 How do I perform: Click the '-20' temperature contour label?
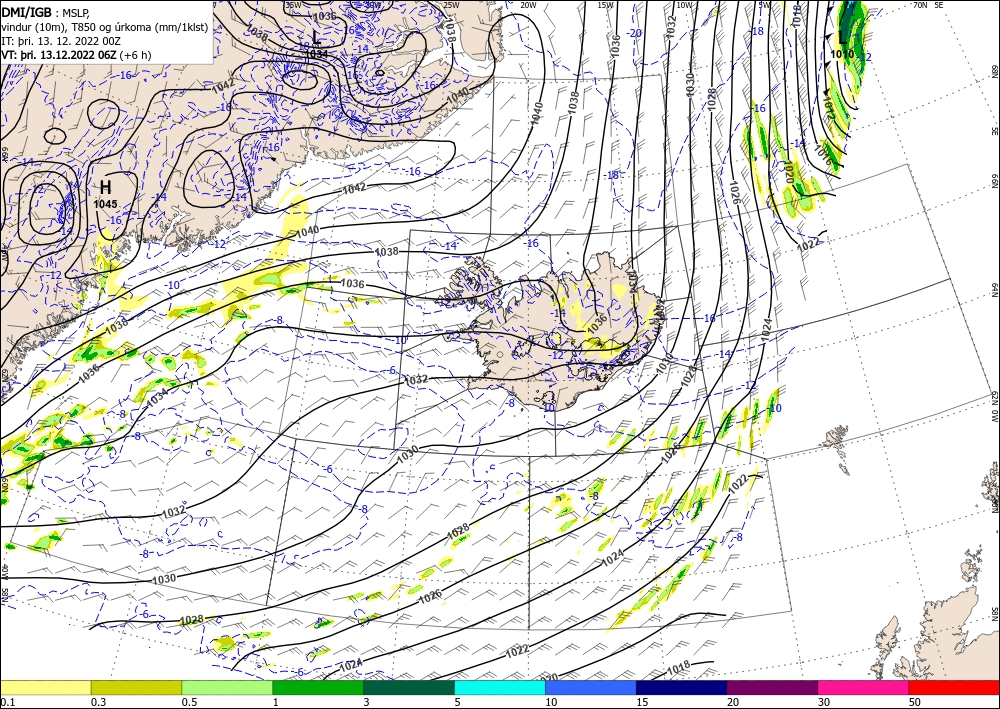tap(635, 33)
